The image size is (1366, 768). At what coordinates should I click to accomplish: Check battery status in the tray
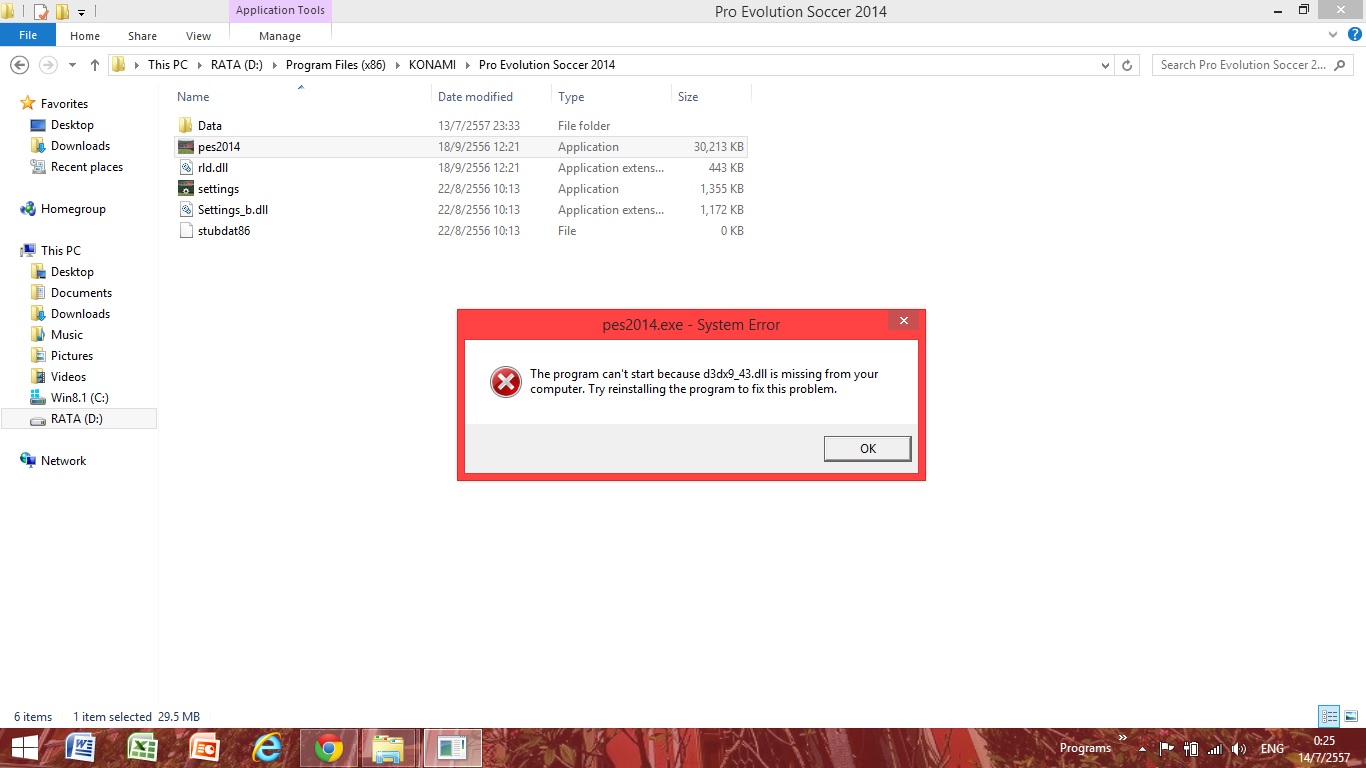pos(1191,748)
